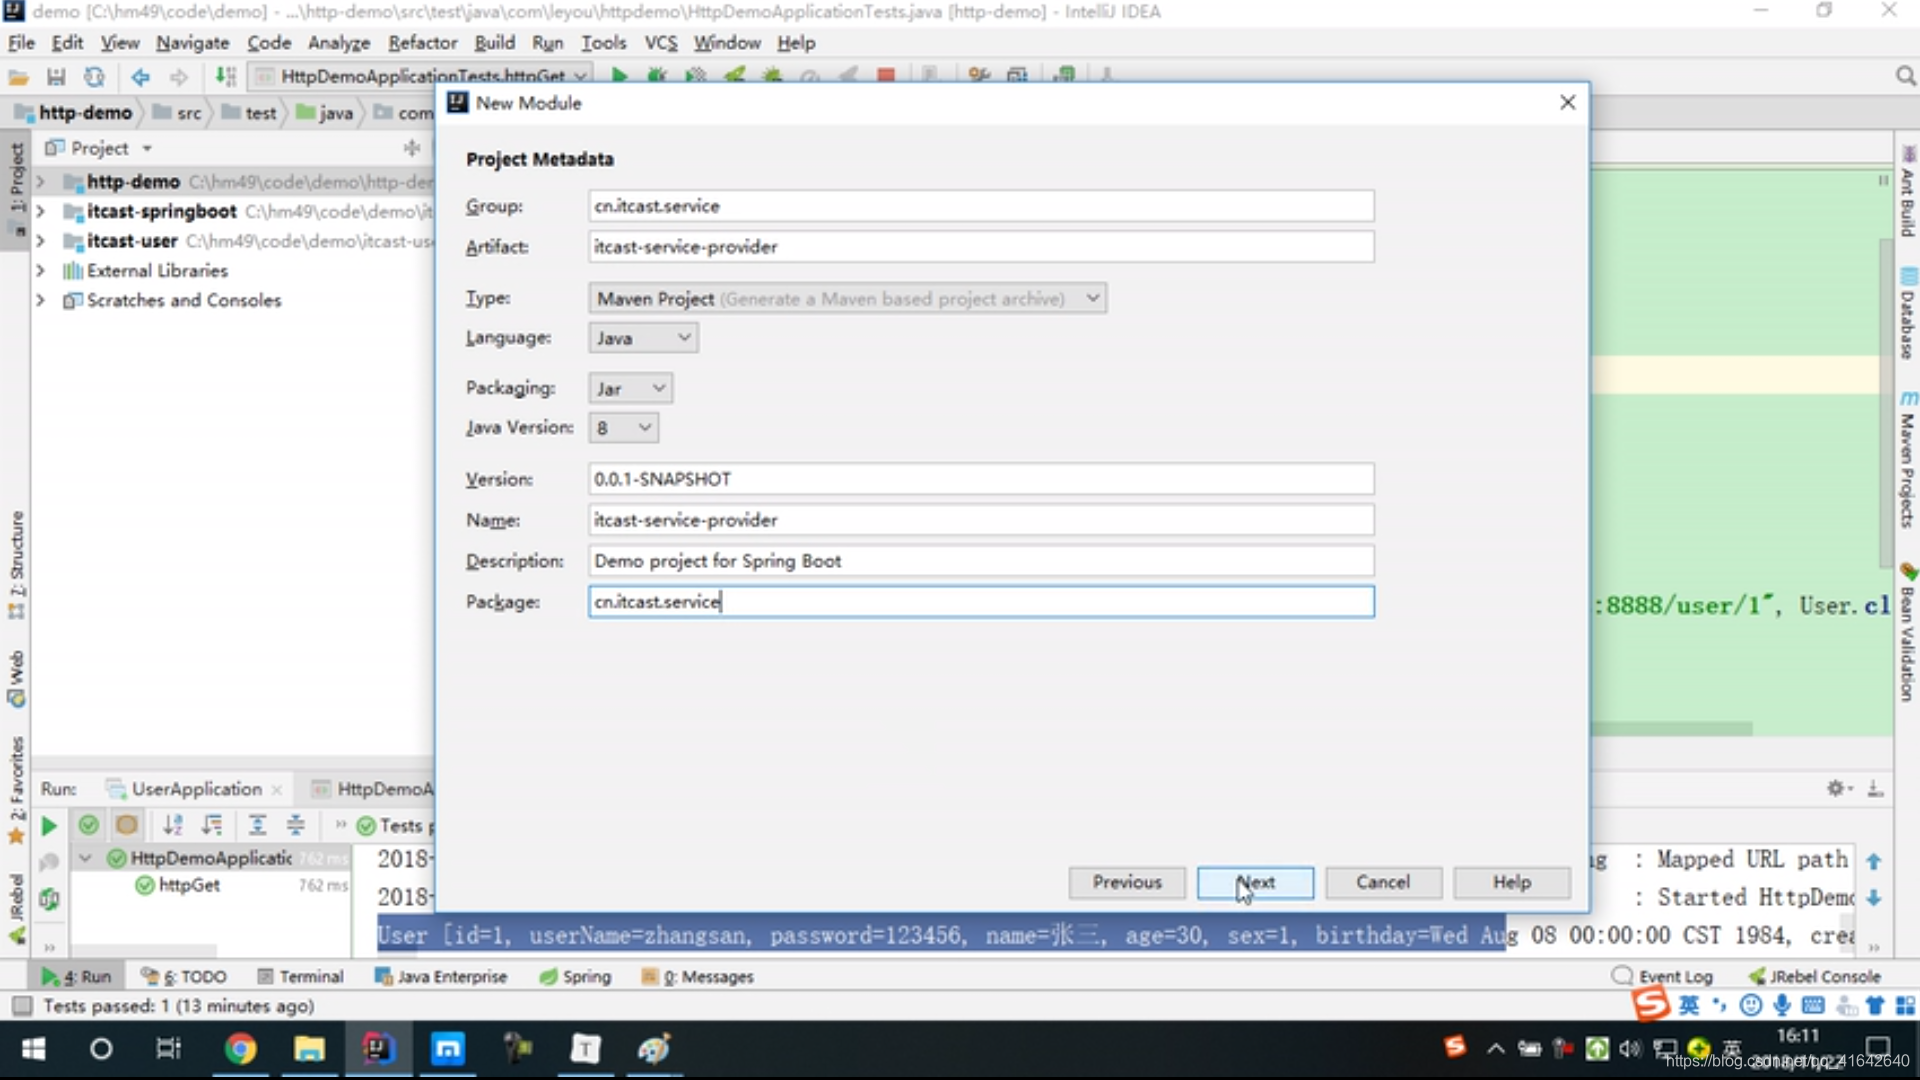The image size is (1920, 1080).
Task: Click into the Version input field
Action: [981, 479]
